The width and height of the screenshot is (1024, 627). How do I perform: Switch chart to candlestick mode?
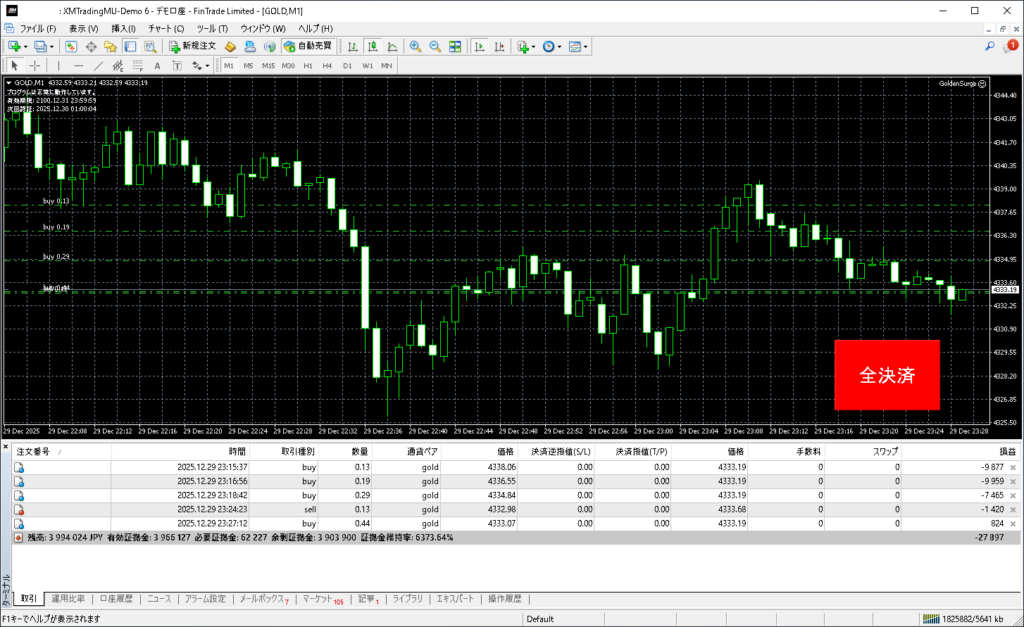tap(372, 46)
